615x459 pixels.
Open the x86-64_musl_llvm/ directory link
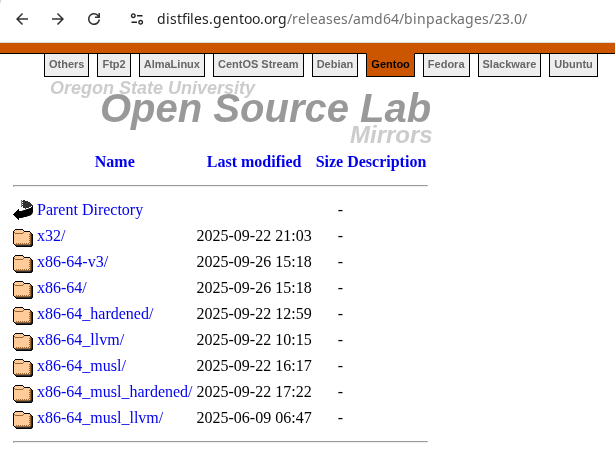[x=100, y=418]
